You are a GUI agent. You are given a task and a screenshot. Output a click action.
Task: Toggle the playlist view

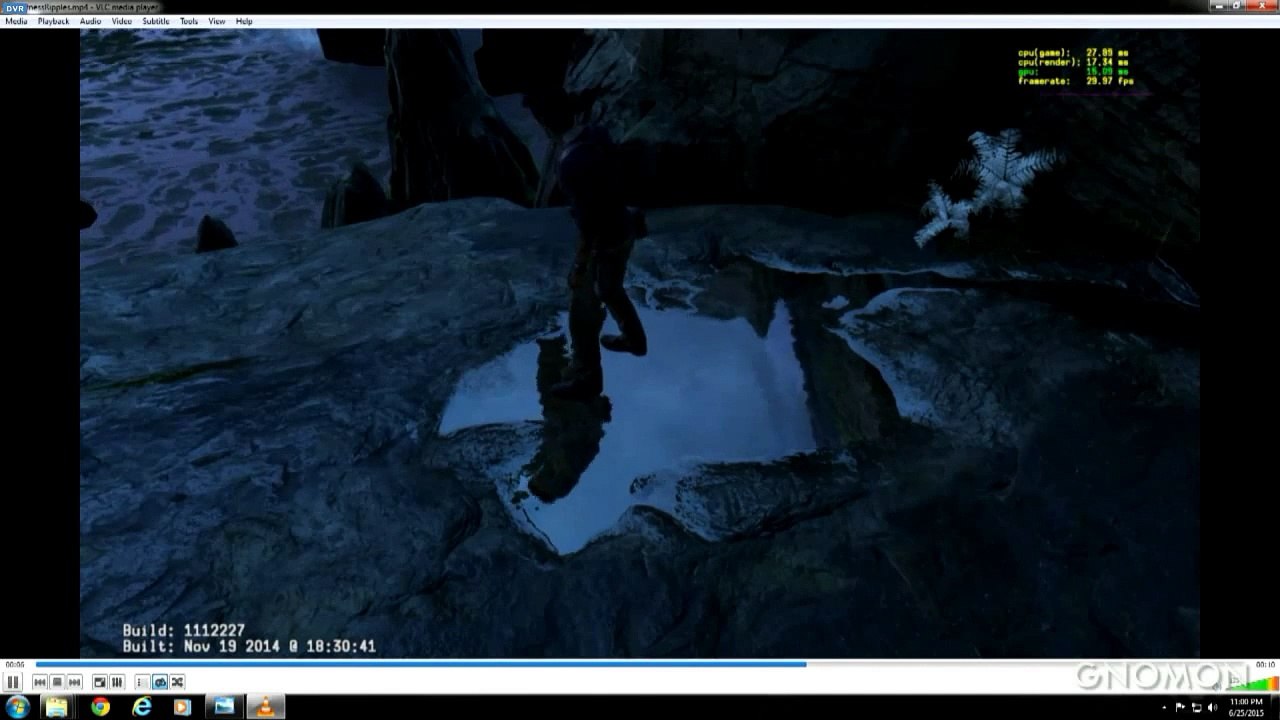142,682
